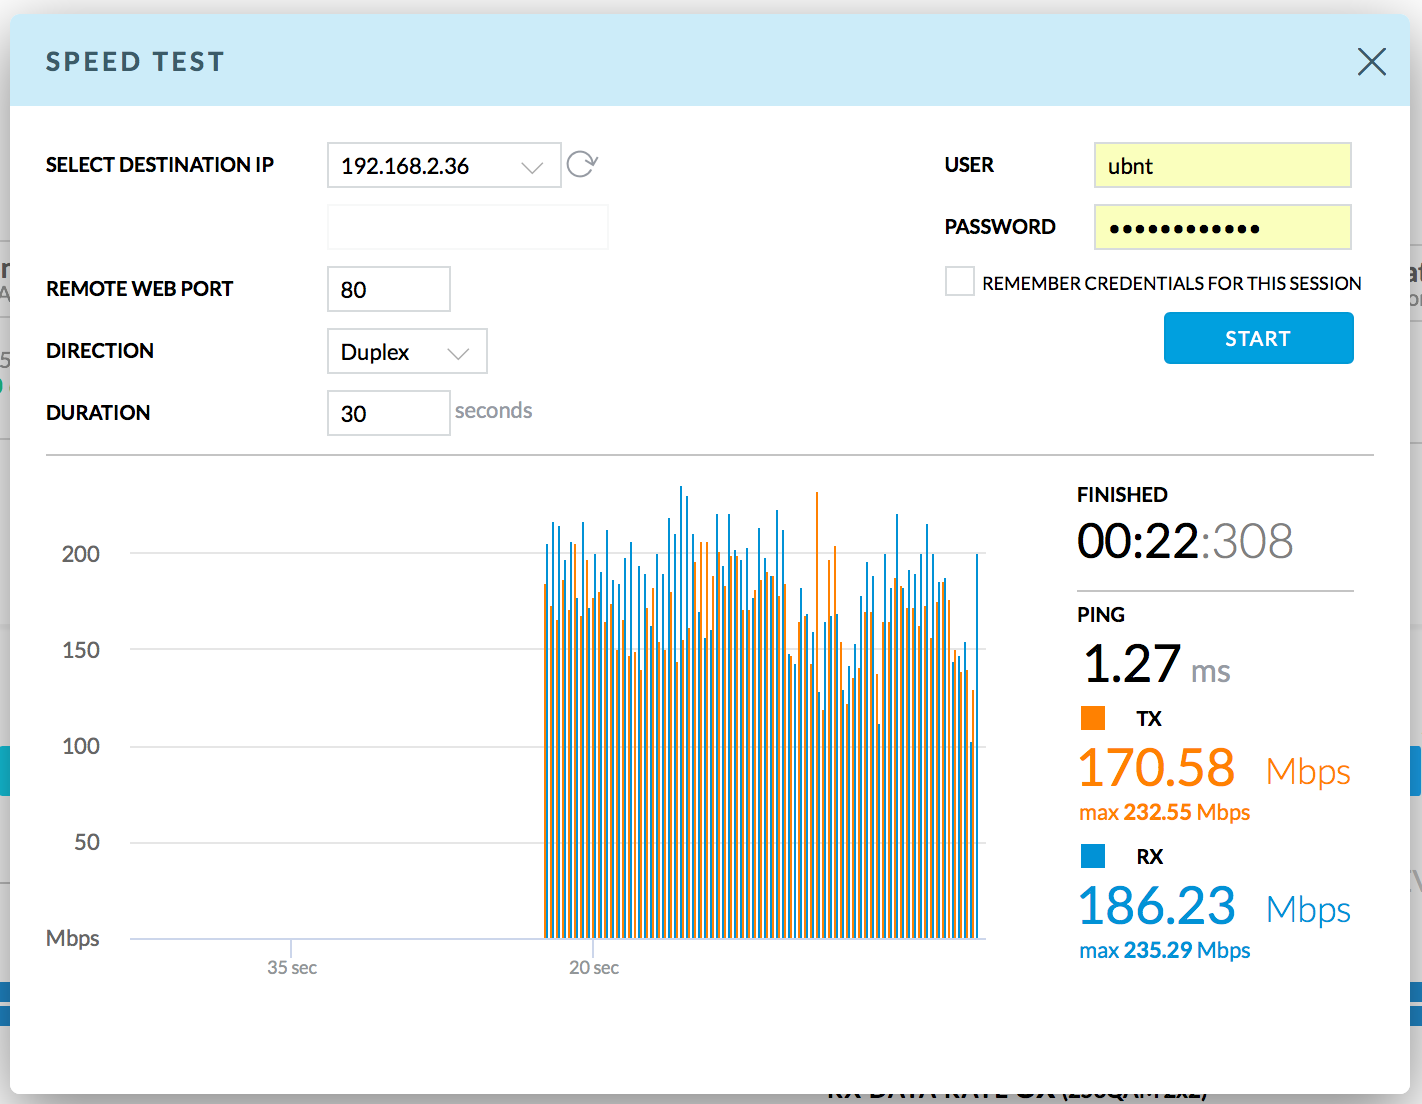Click the User input field

click(x=1222, y=166)
